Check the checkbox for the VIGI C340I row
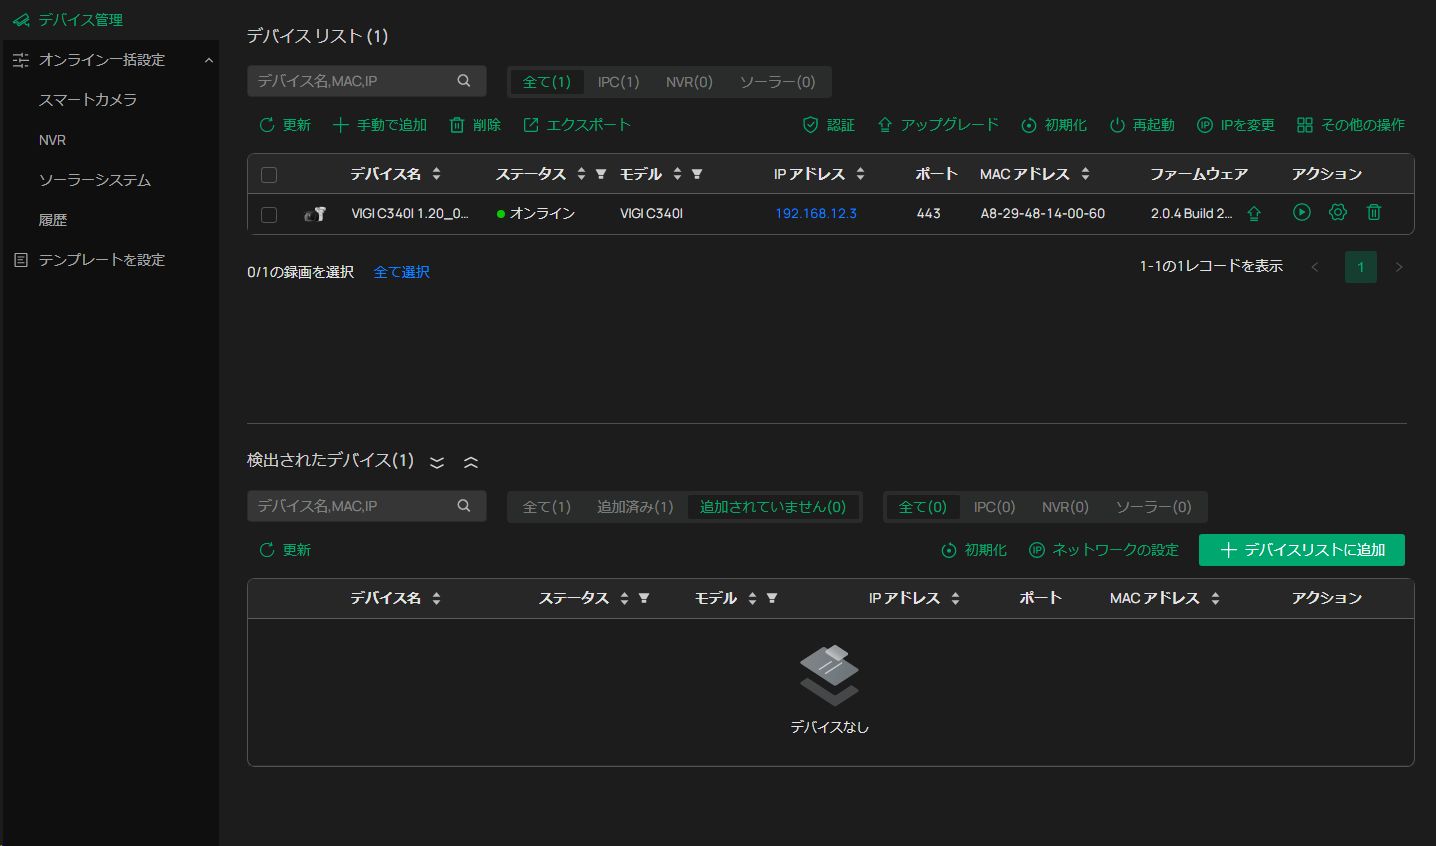1436x846 pixels. pos(269,214)
